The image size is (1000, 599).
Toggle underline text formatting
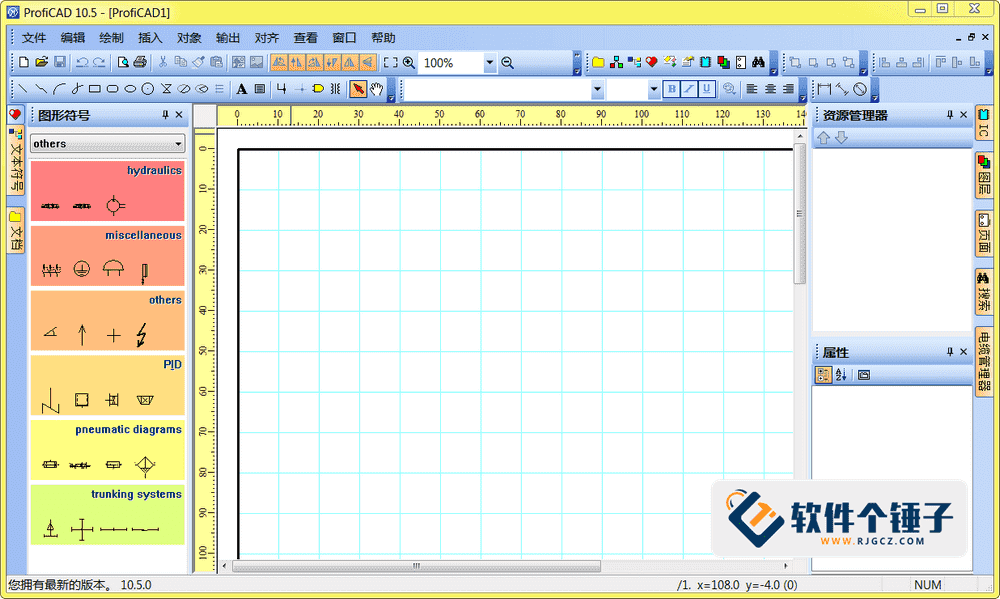[707, 89]
